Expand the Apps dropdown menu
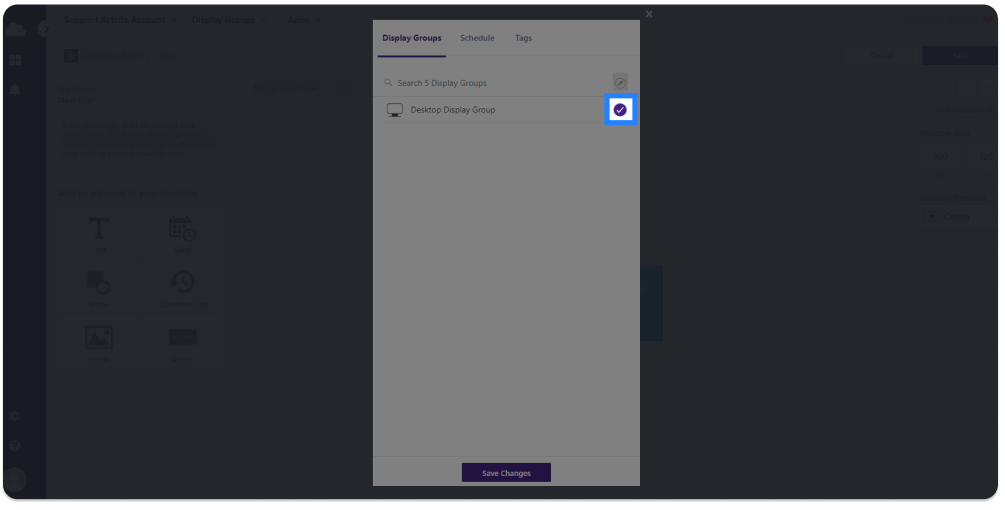1005x510 pixels. click(303, 20)
